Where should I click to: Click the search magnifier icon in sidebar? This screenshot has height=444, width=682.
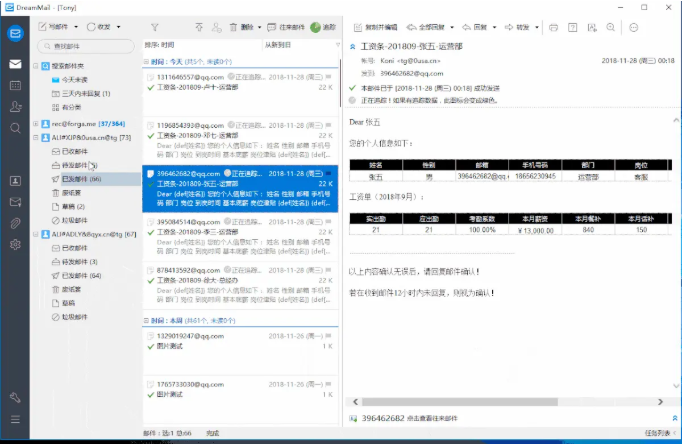coord(15,128)
